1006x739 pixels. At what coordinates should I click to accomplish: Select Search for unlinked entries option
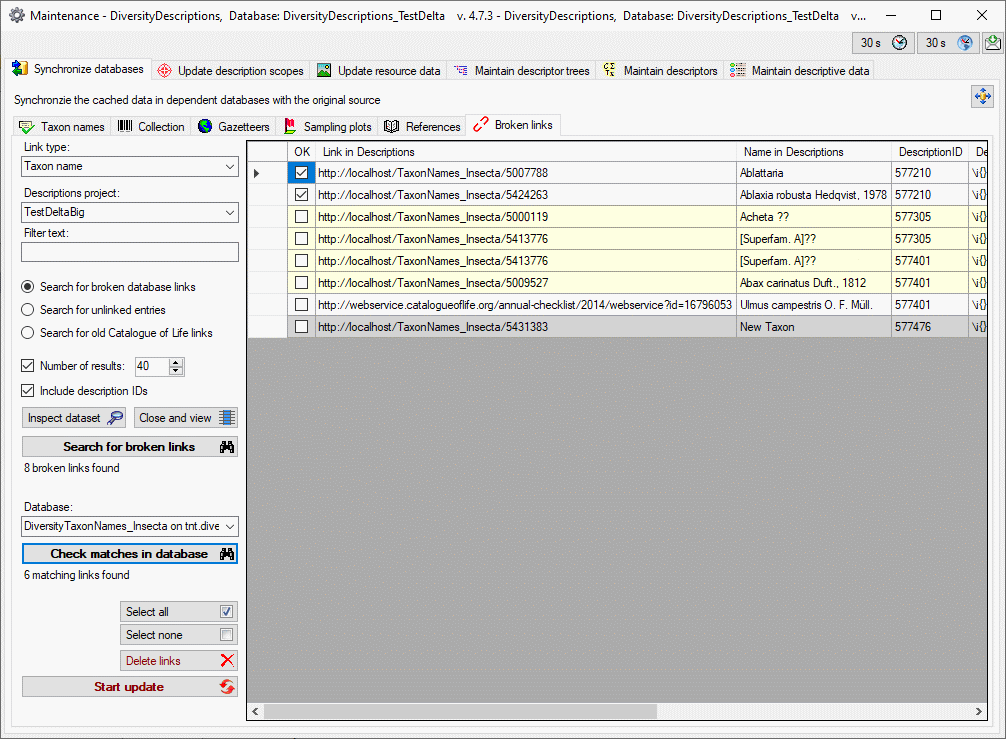29,310
